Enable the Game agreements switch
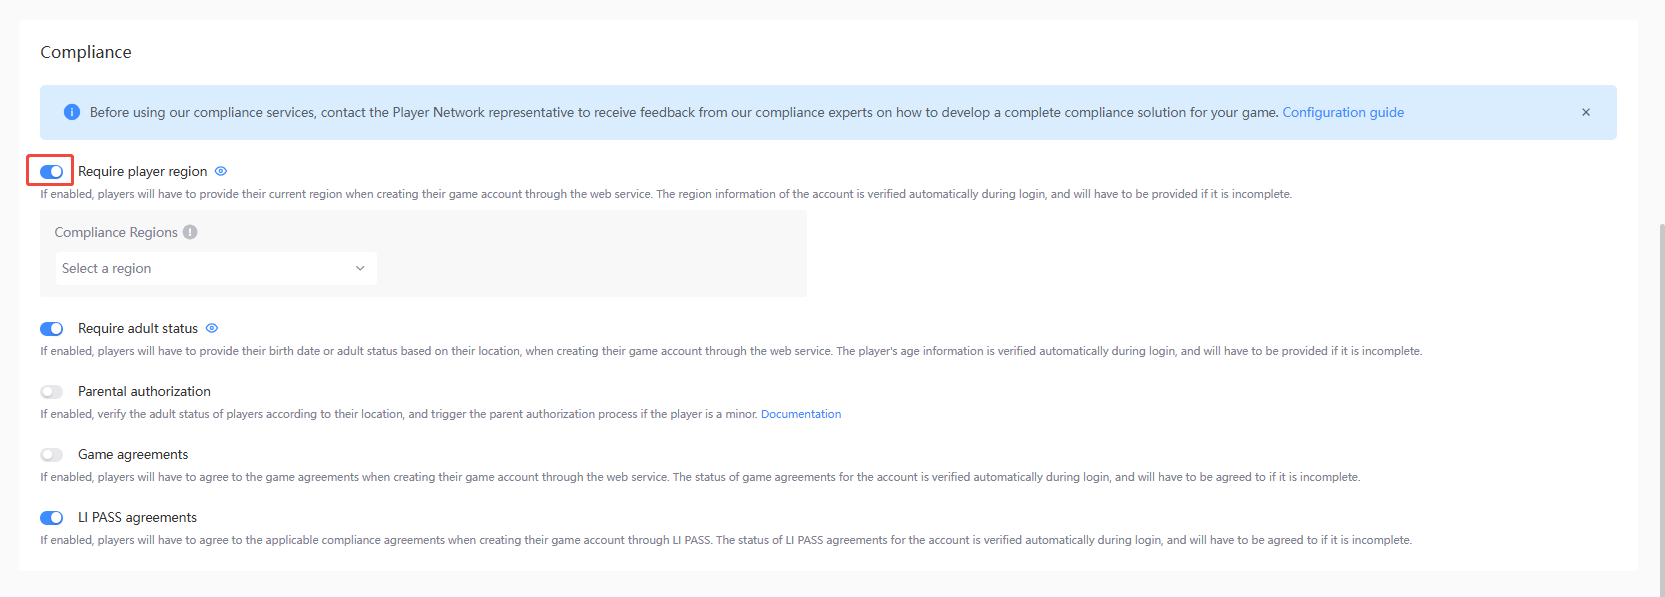Viewport: 1665px width, 597px height. [x=51, y=455]
